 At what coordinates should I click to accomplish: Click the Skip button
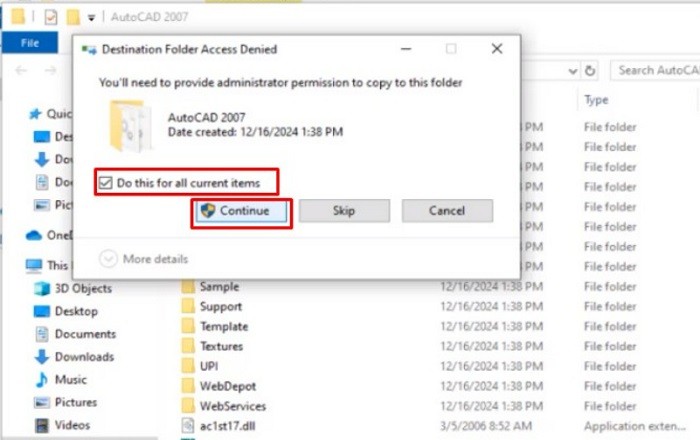point(344,211)
